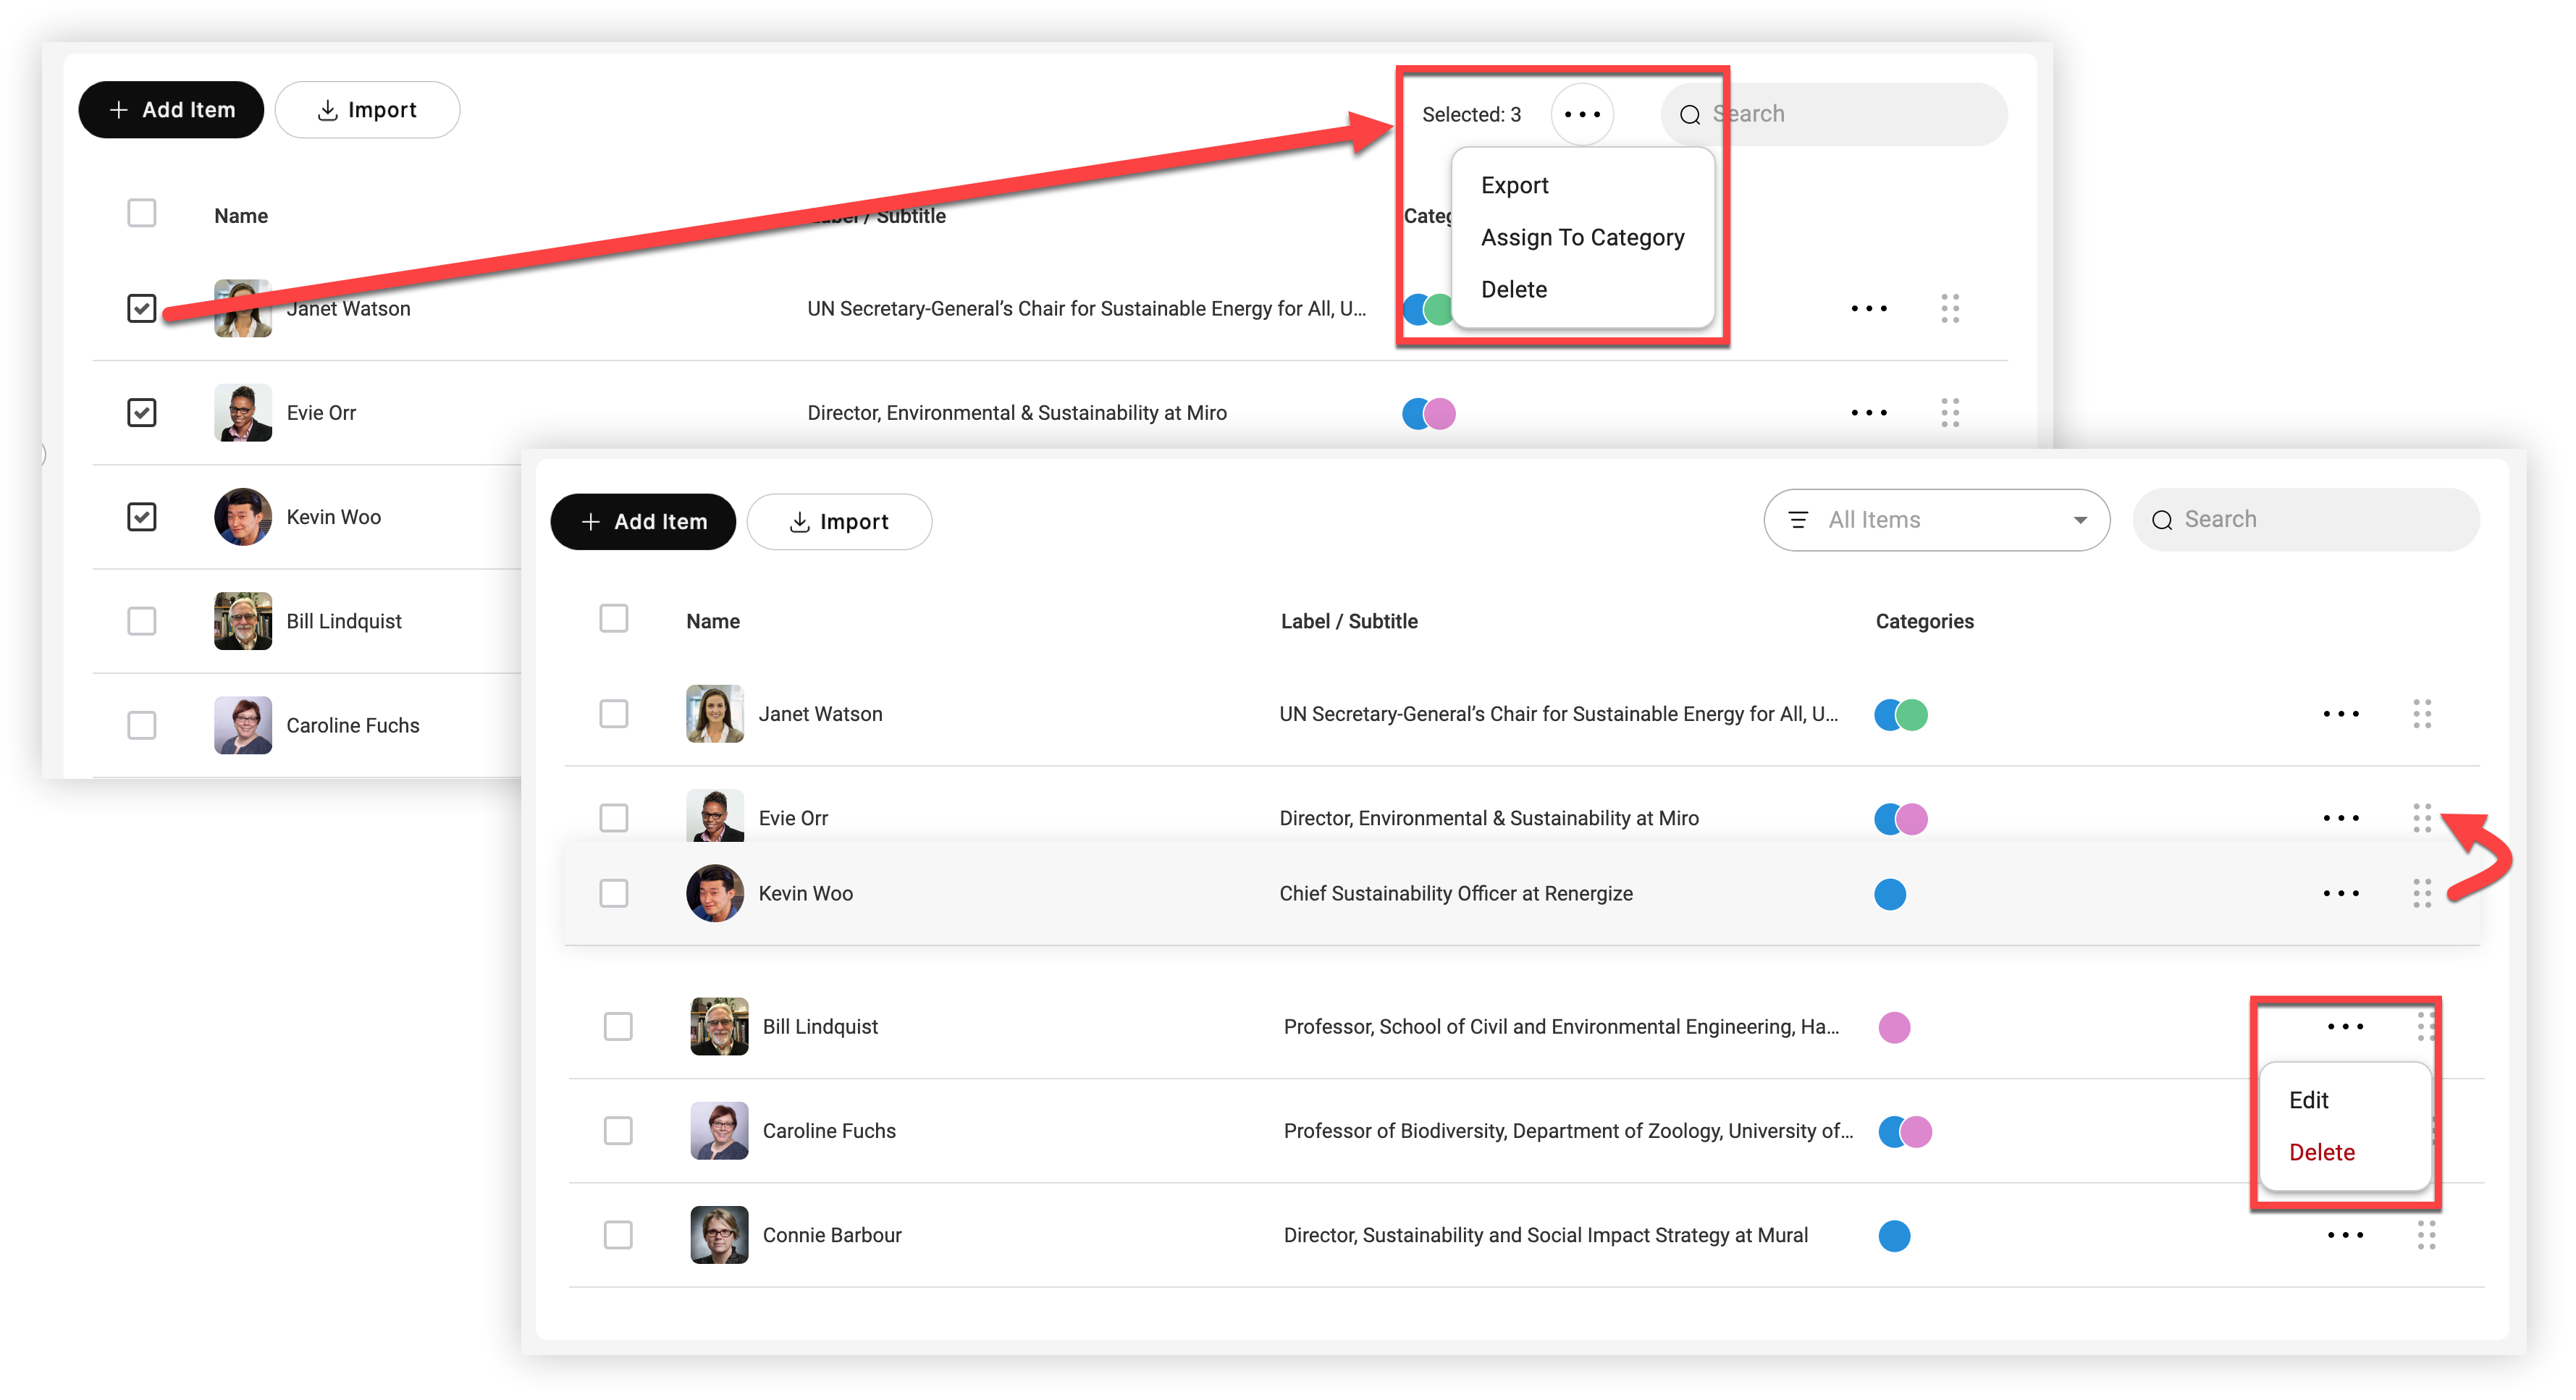Toggle select-all checkbox in front window header
The height and width of the screenshot is (1400, 2576).
pyautogui.click(x=614, y=618)
